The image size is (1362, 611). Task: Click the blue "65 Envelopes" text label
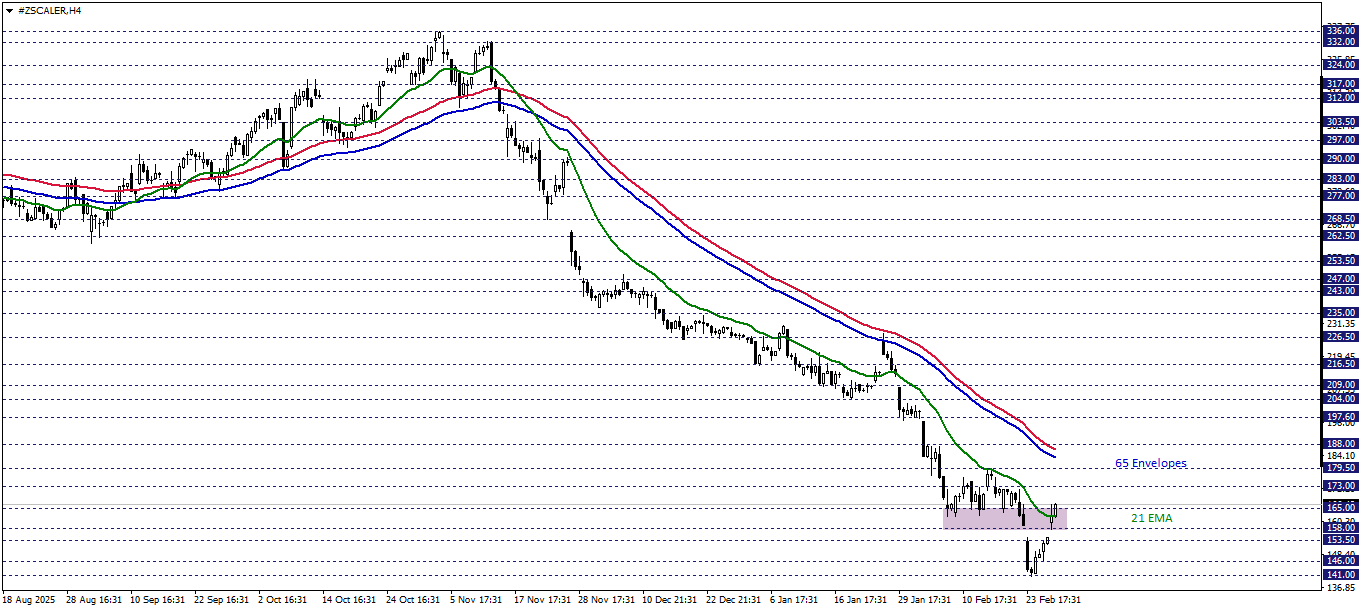click(1150, 464)
